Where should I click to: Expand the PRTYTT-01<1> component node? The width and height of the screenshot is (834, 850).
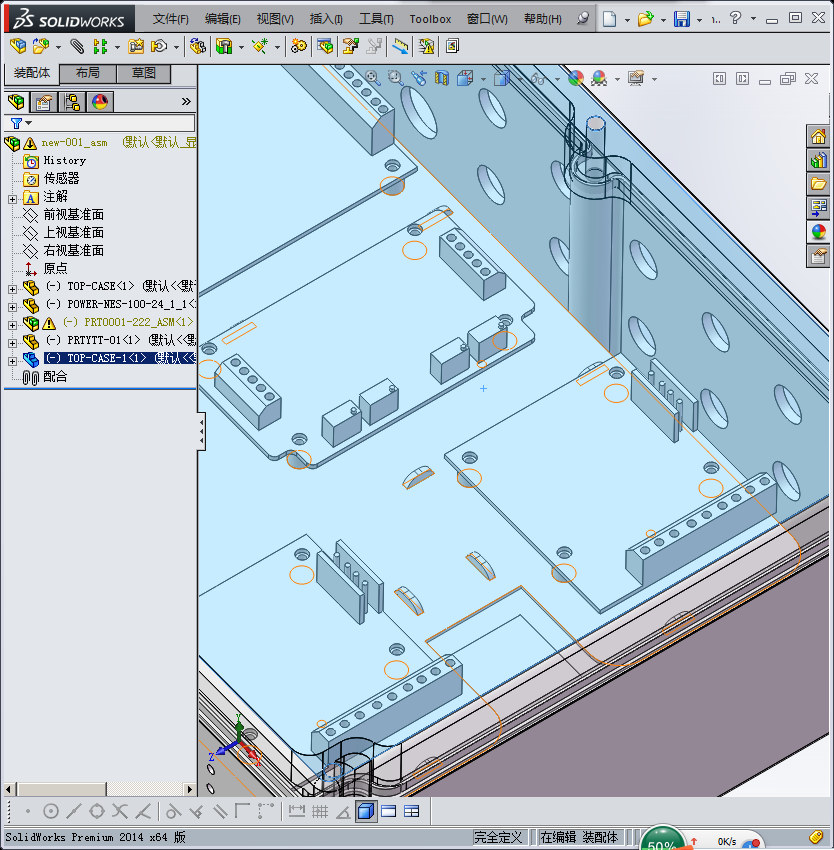click(x=12, y=343)
